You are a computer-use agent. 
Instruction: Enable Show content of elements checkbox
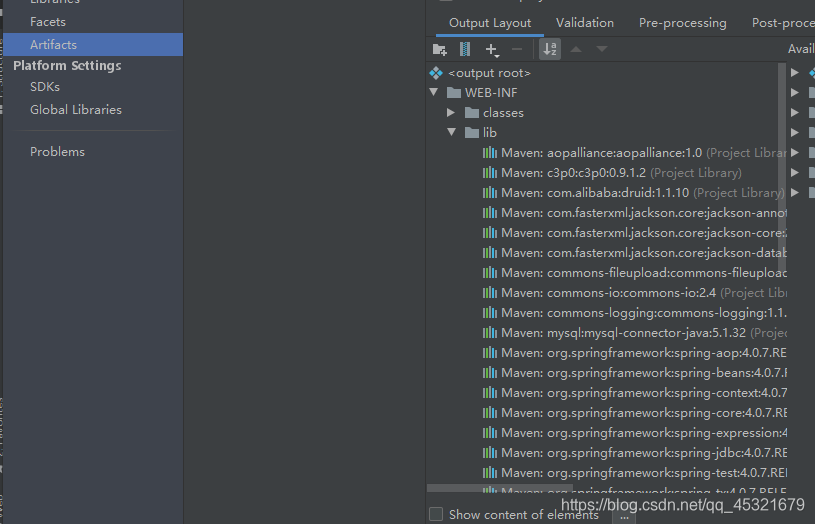[436, 514]
